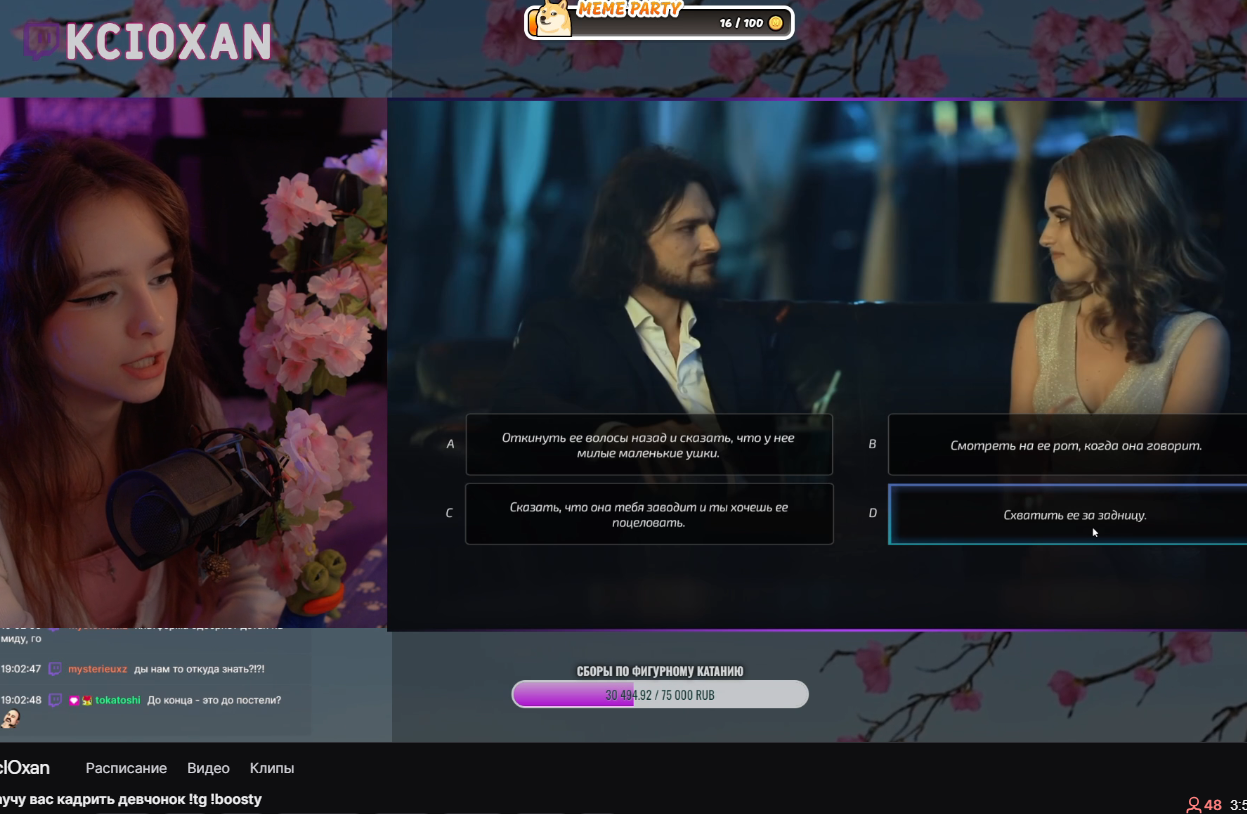Click the viewer count icon showing 48

[1193, 805]
